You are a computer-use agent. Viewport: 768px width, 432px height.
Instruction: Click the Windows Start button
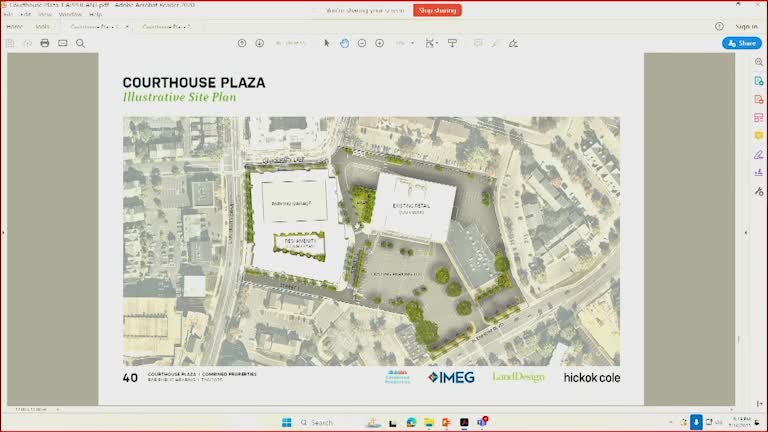click(x=287, y=422)
